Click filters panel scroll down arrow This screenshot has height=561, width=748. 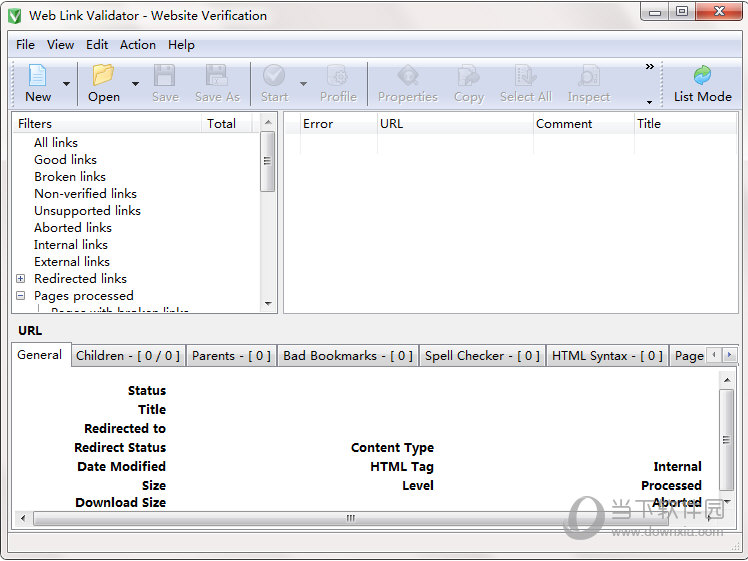coord(268,303)
